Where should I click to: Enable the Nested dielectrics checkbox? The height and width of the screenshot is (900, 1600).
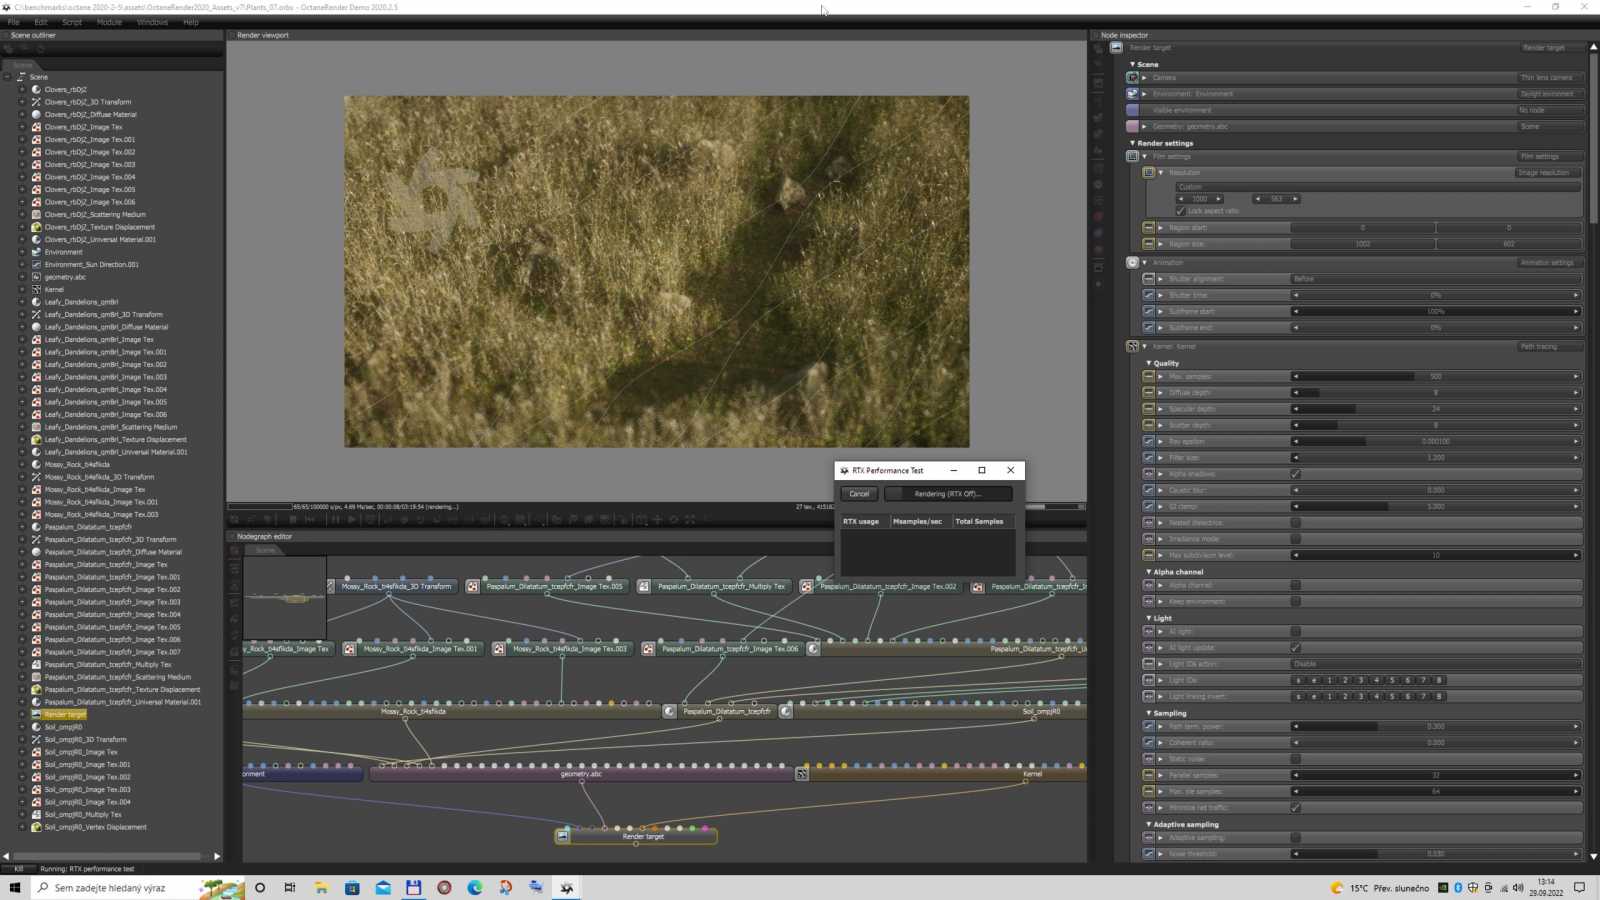[1295, 523]
